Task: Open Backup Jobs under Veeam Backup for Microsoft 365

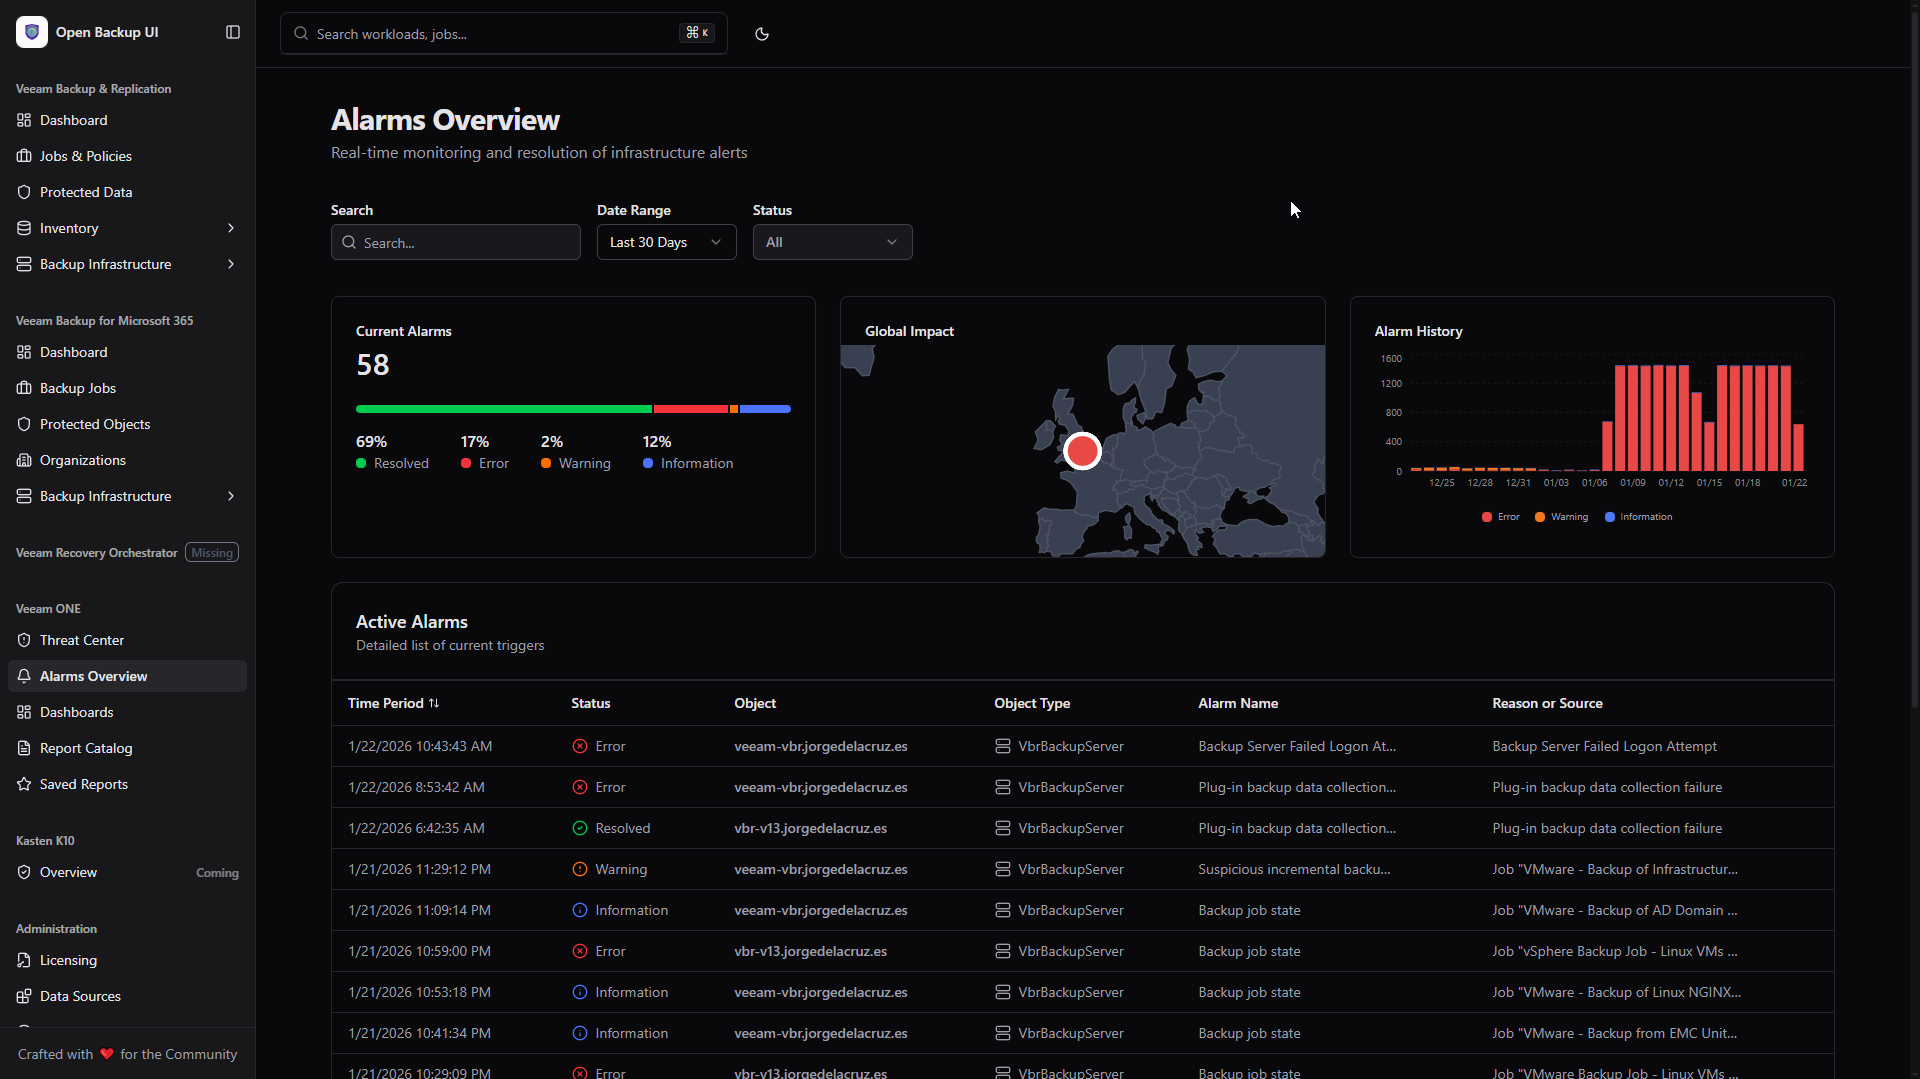Action: pyautogui.click(x=77, y=388)
